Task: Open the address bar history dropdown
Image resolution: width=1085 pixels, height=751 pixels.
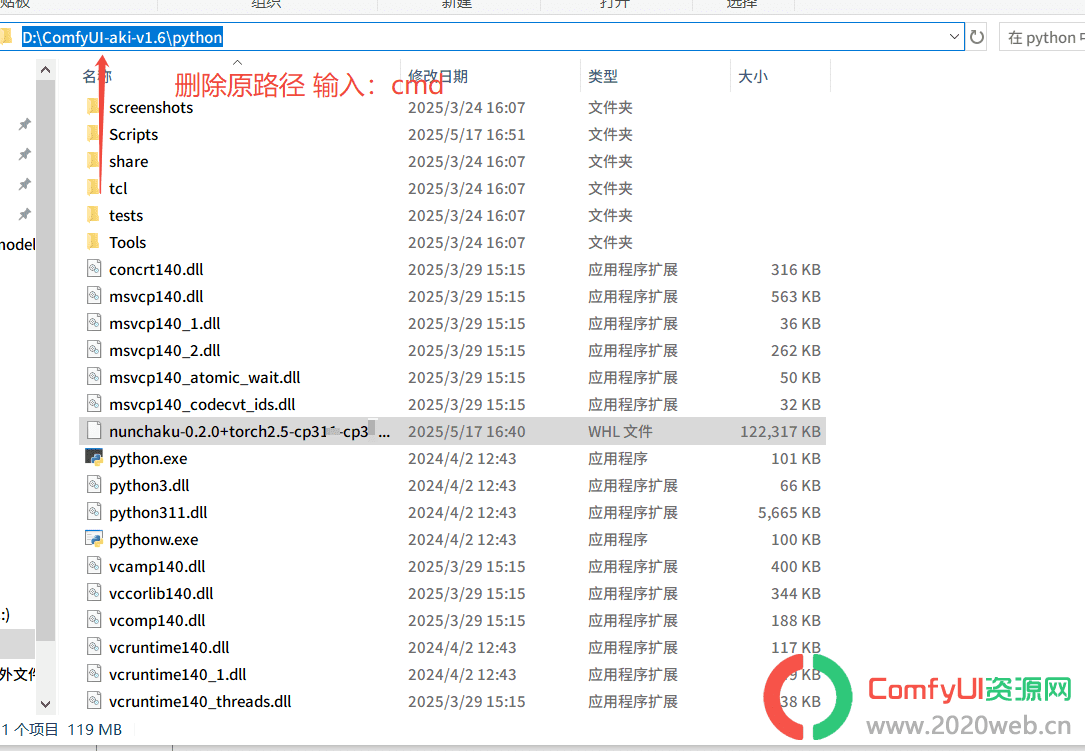Action: pyautogui.click(x=954, y=37)
